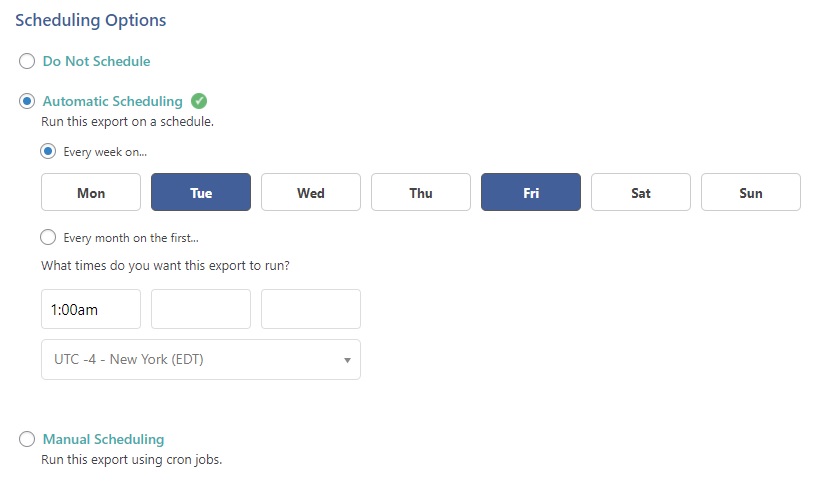Click the timezone dropdown arrow
This screenshot has width=826, height=482.
tap(347, 360)
